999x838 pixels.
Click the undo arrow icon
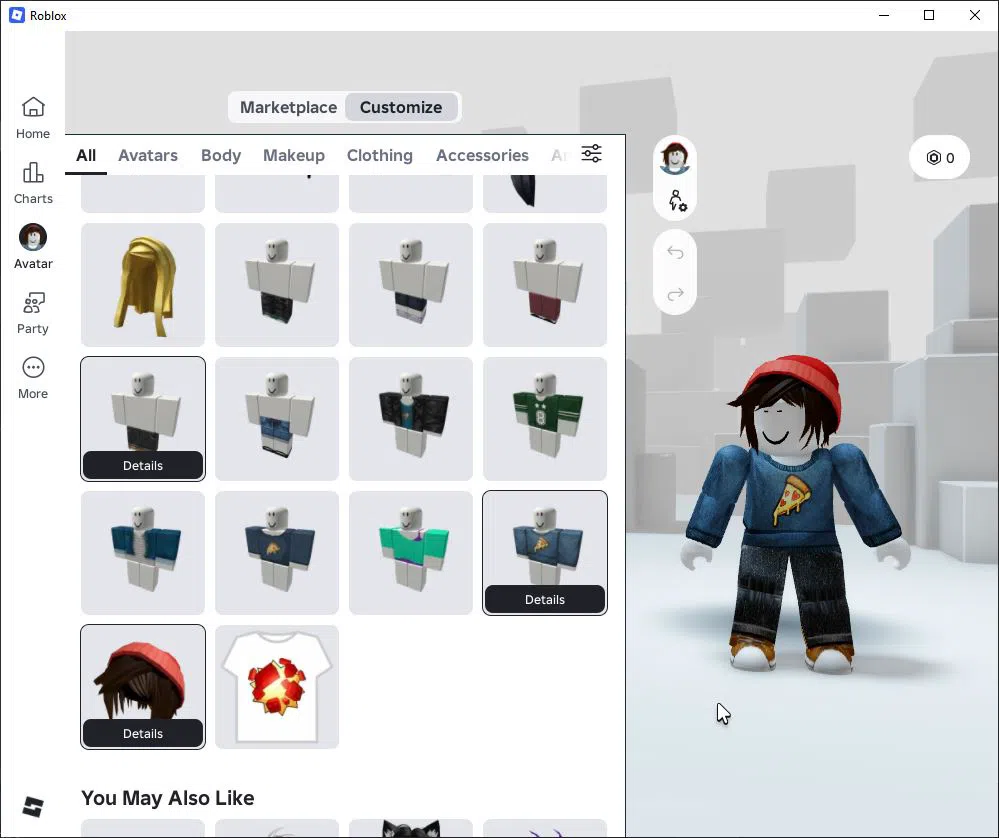(675, 252)
